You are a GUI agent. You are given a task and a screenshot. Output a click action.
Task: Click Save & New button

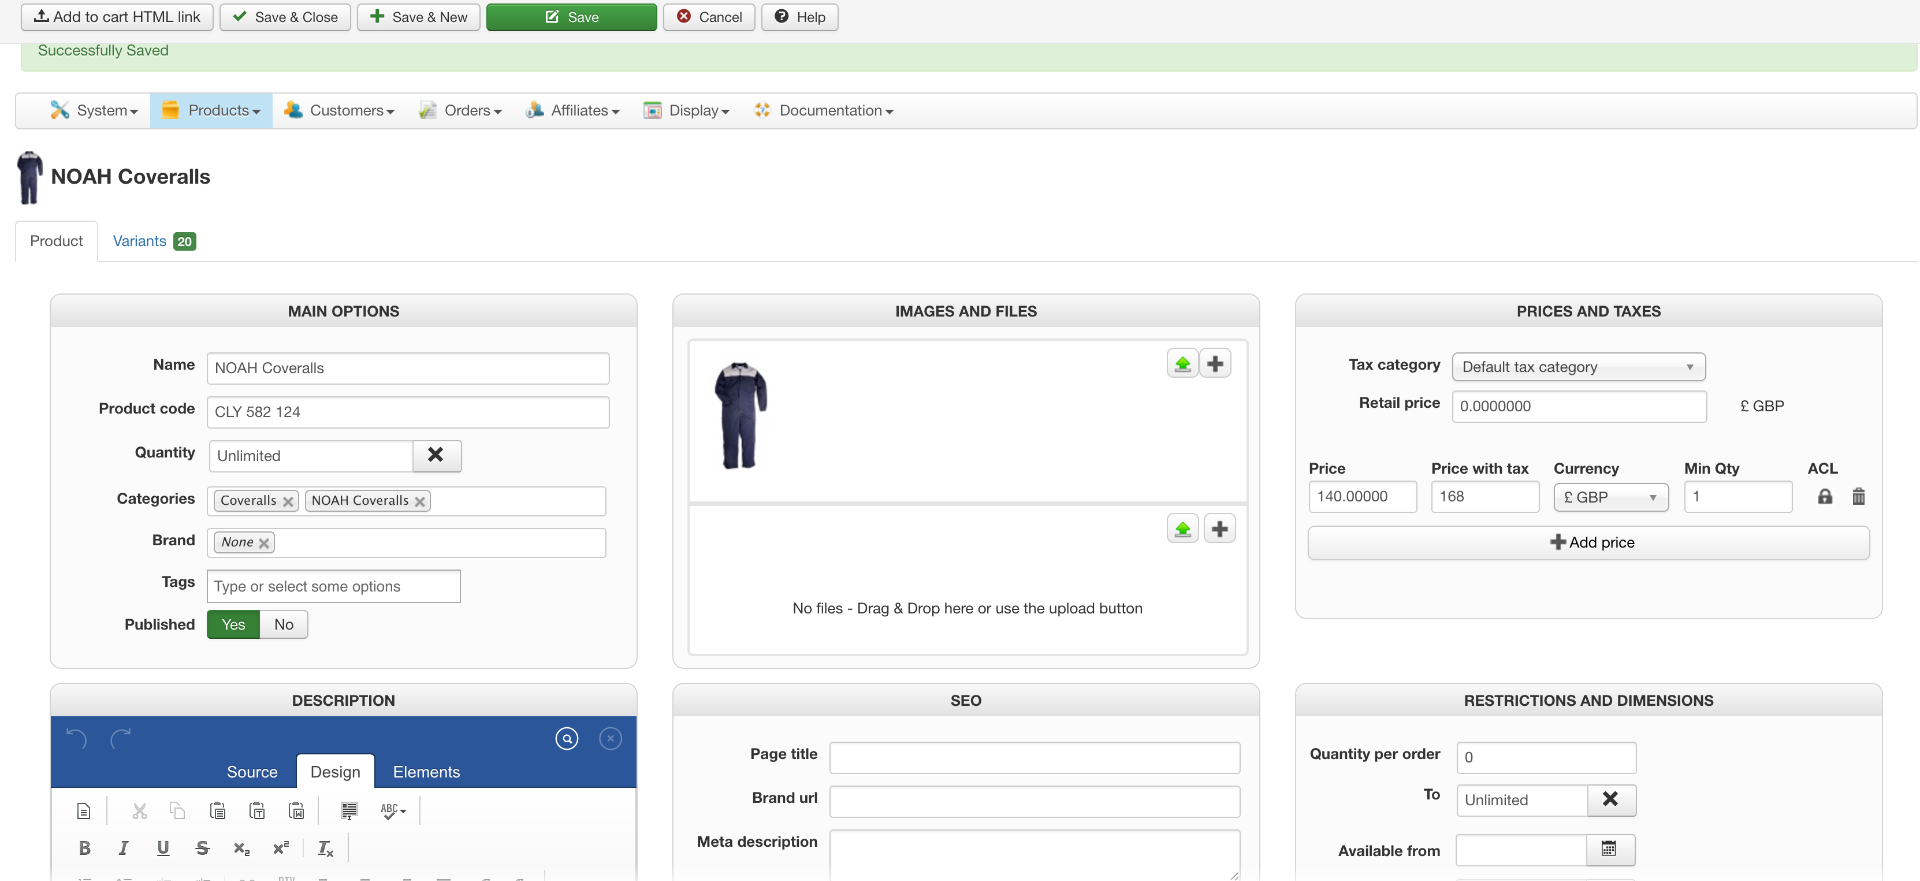pos(419,17)
